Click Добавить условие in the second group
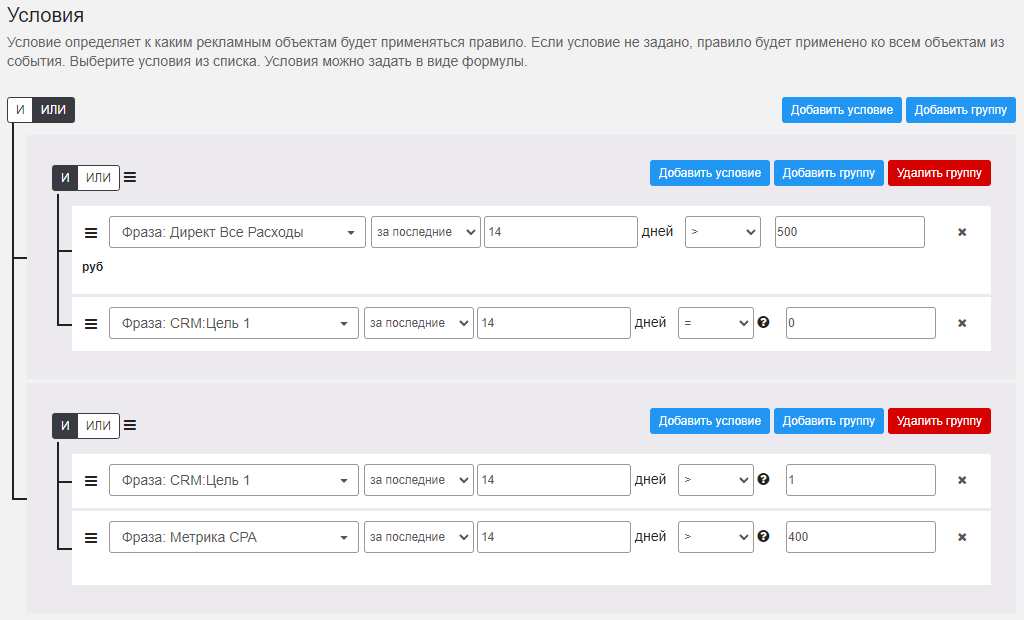The height and width of the screenshot is (620, 1024). pos(709,421)
